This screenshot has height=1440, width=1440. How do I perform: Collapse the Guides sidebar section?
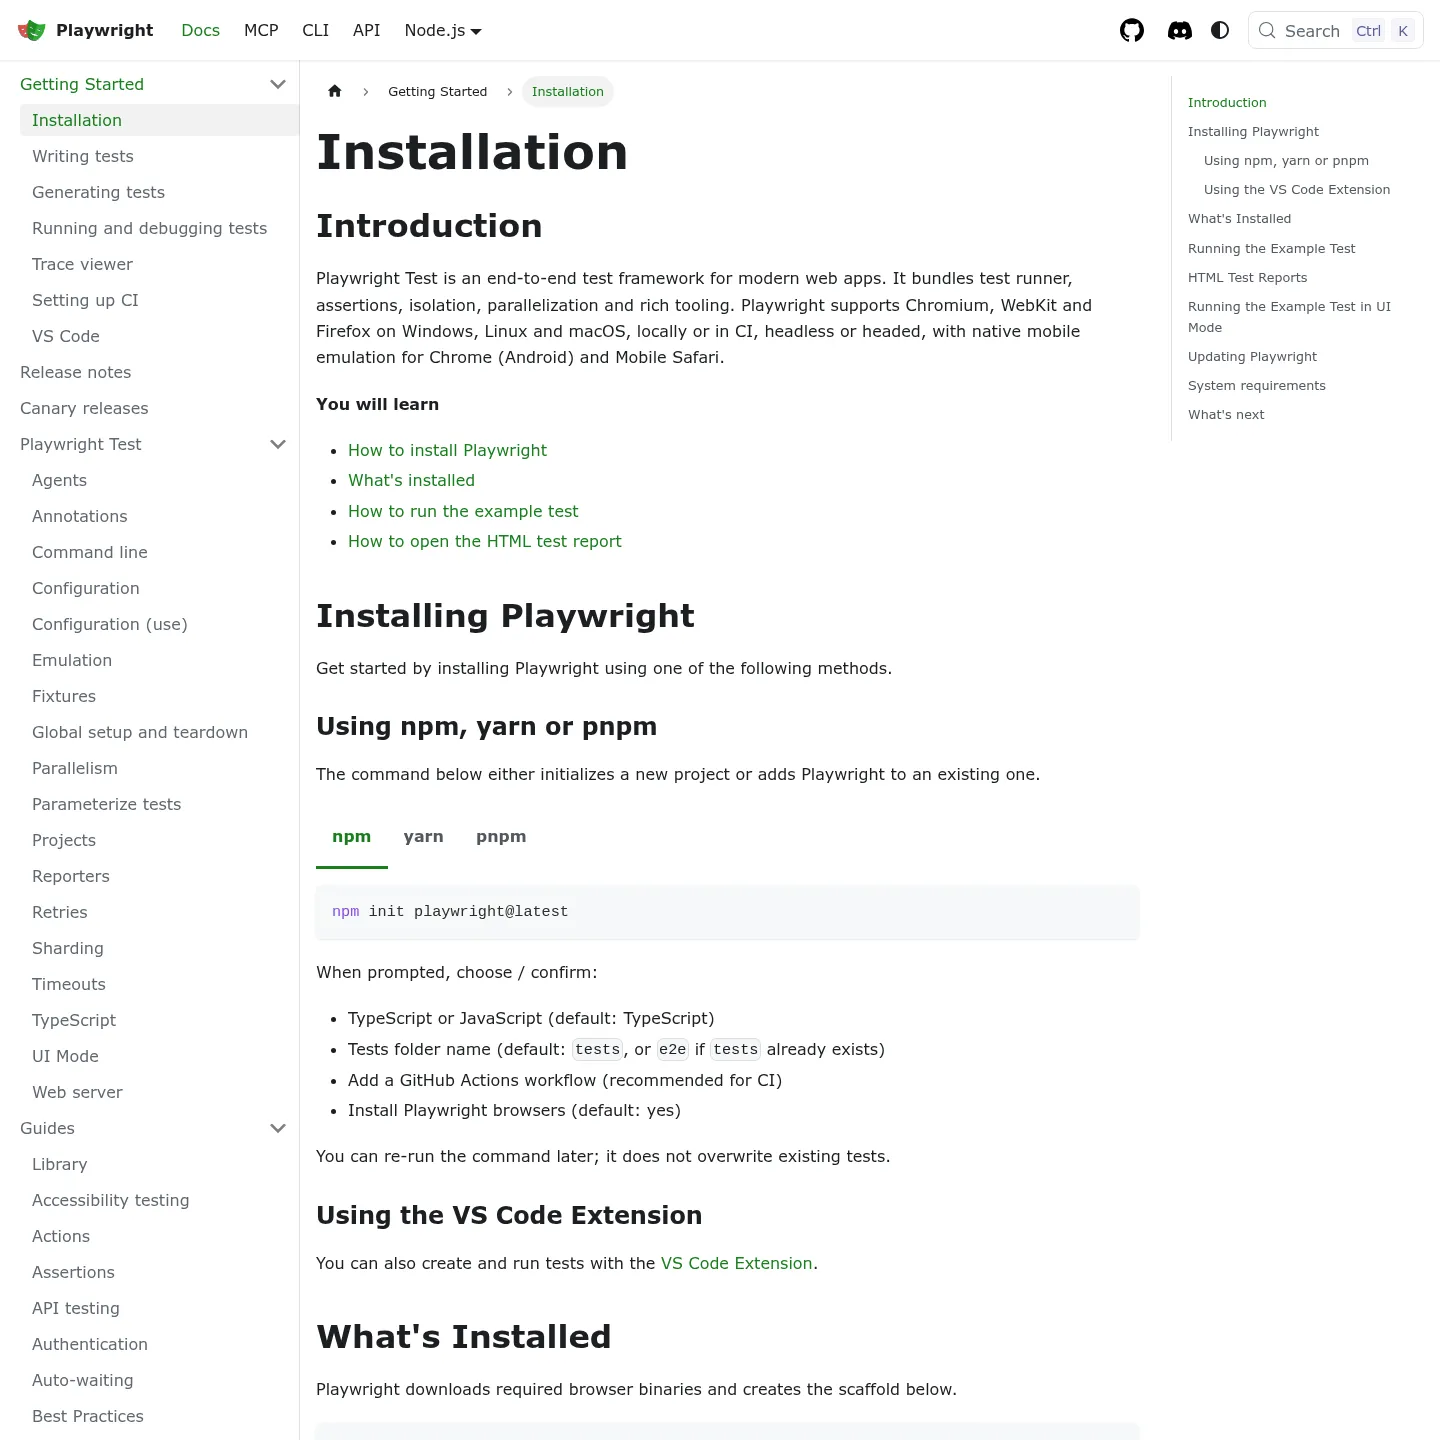tap(278, 1128)
